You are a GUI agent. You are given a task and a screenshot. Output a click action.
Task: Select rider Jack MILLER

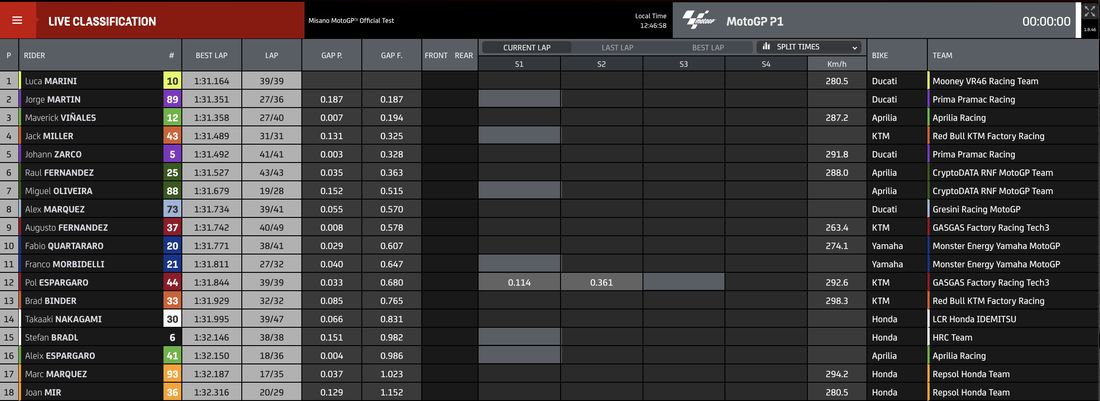tap(49, 136)
